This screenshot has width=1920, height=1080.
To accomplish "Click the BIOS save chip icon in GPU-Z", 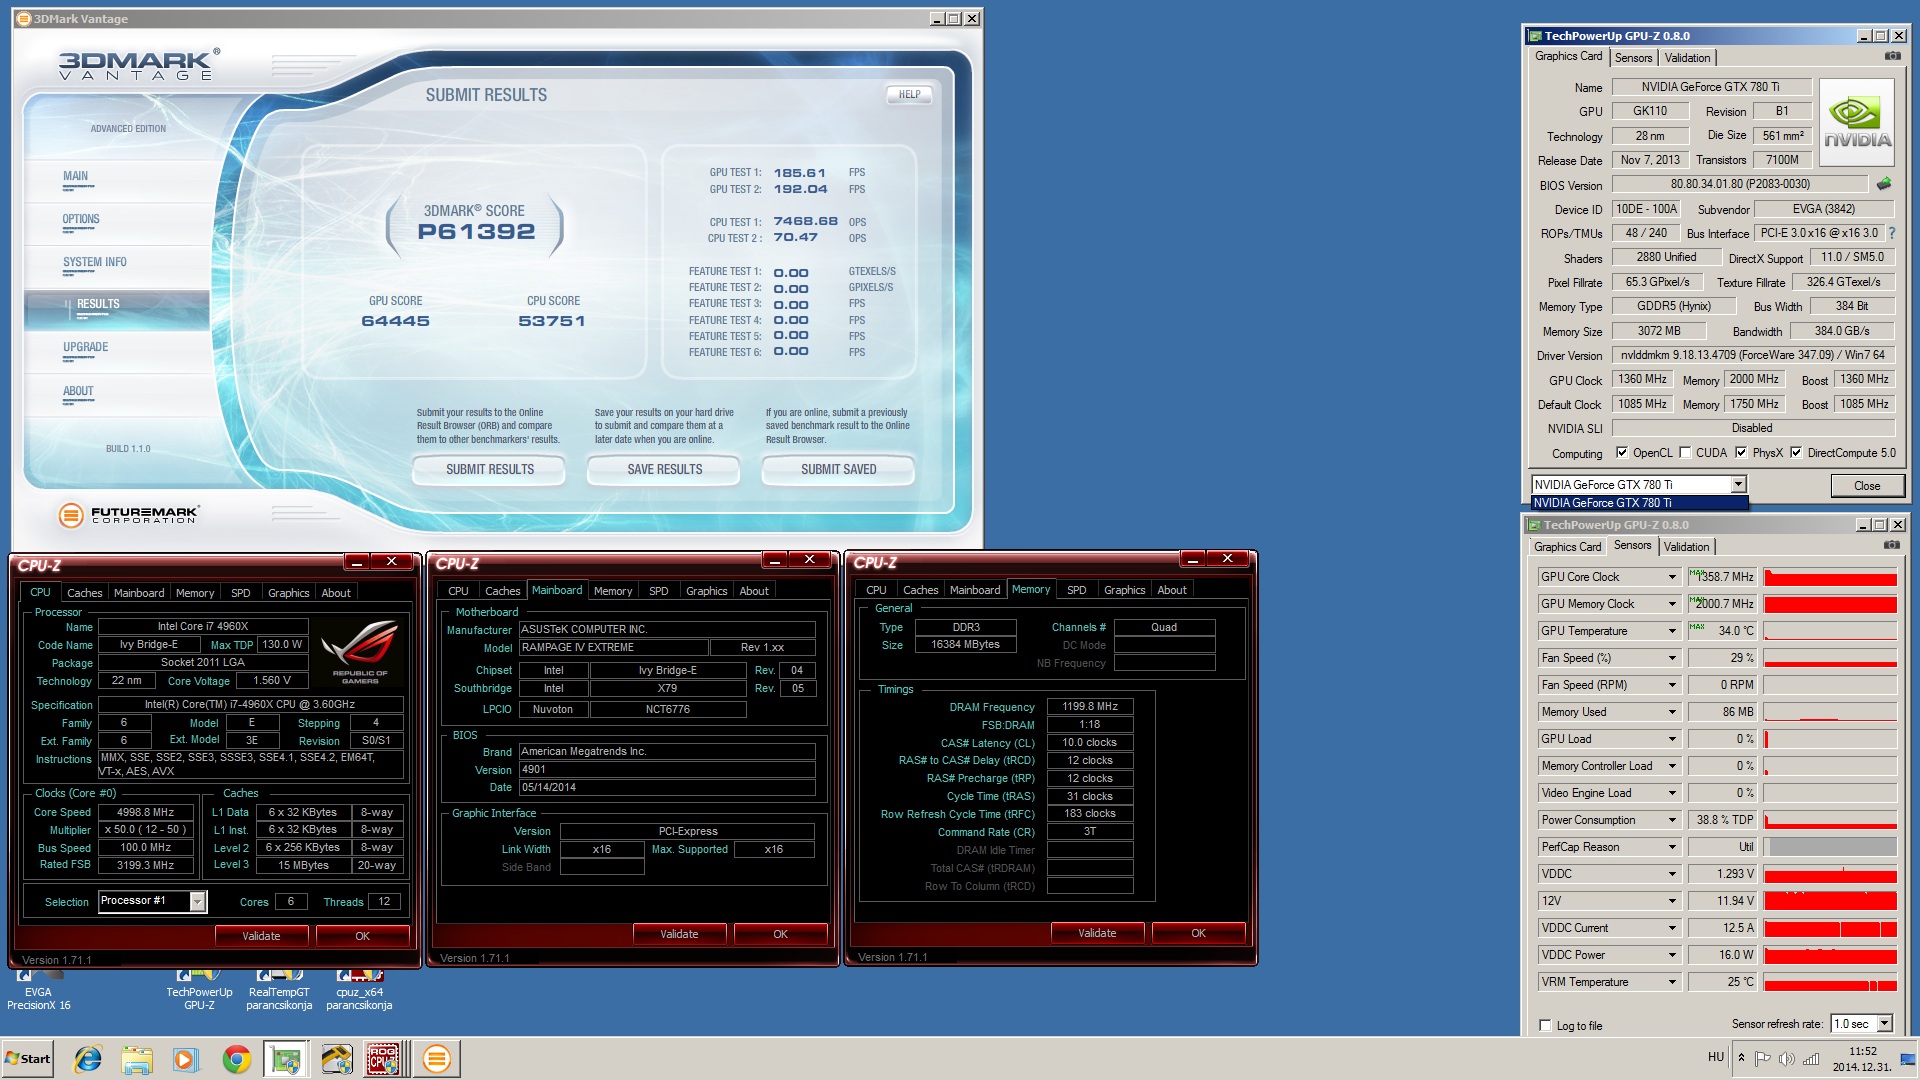I will pyautogui.click(x=1884, y=184).
